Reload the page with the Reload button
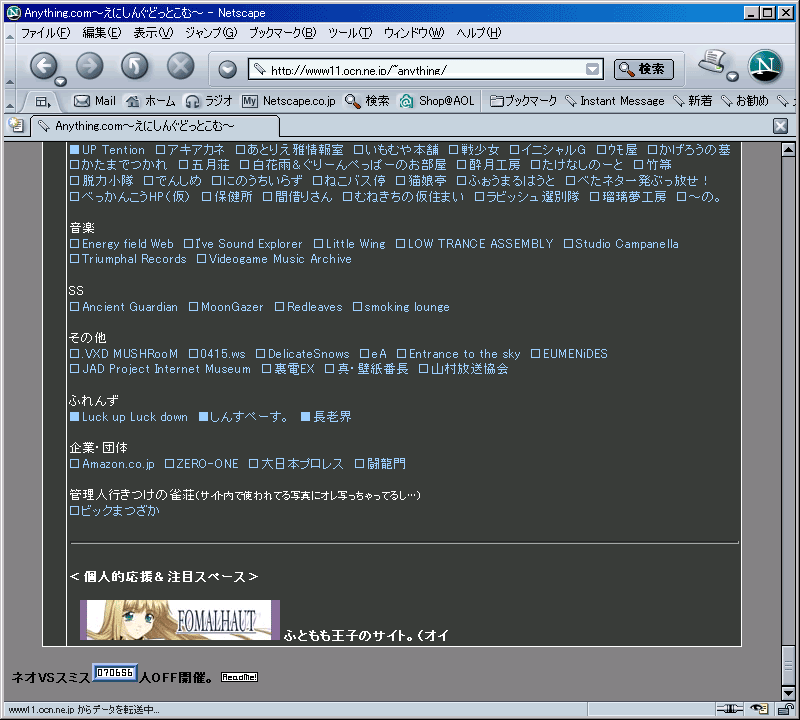800x720 pixels. click(135, 66)
